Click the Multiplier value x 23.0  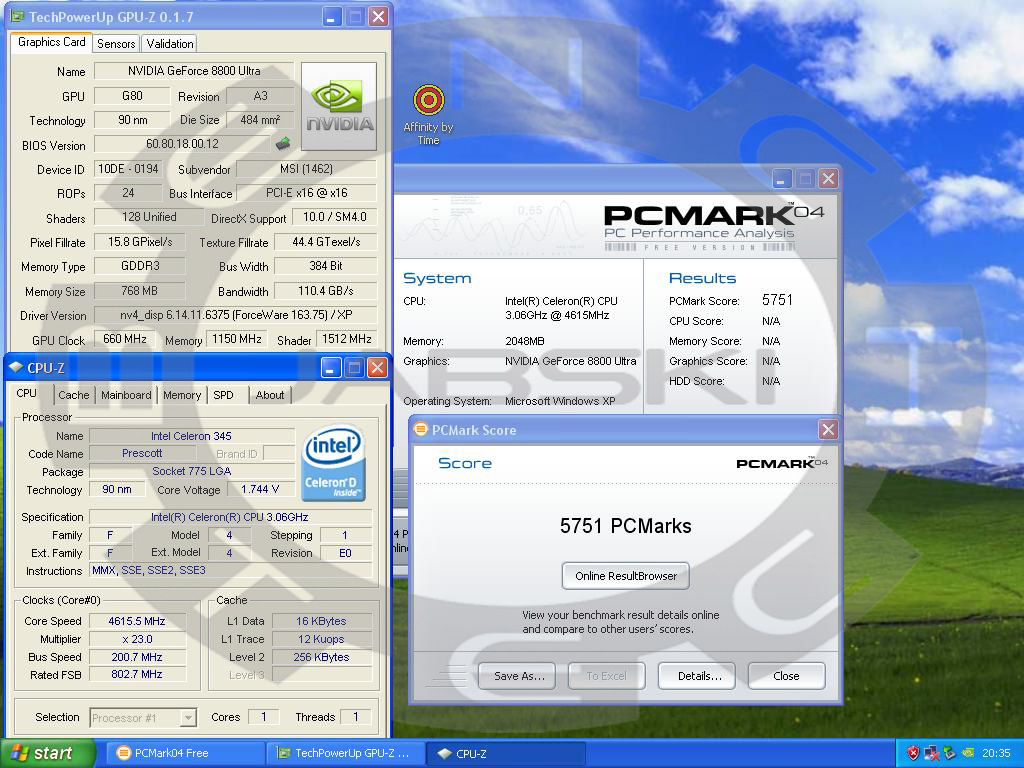[137, 639]
